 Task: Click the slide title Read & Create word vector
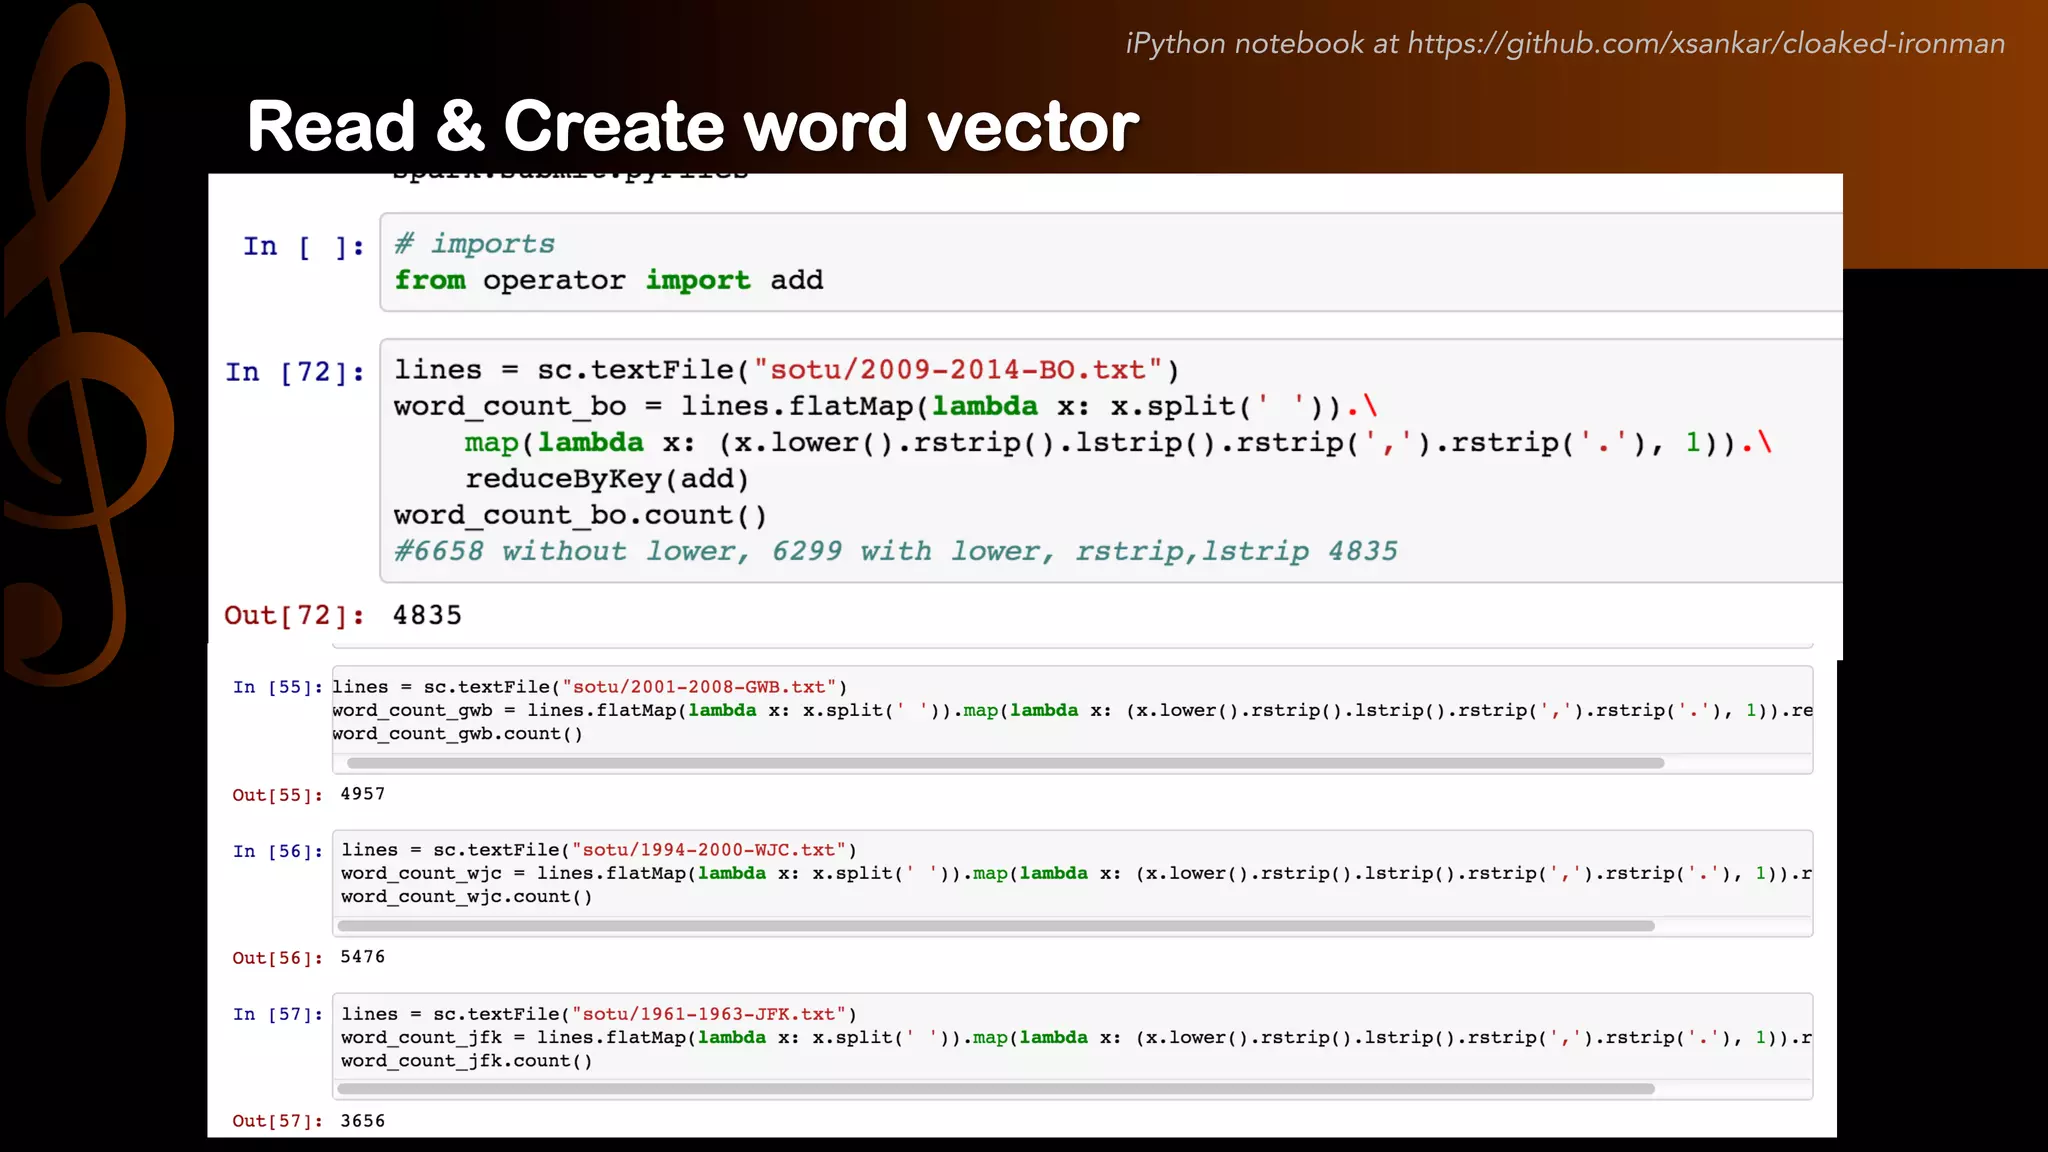[692, 127]
